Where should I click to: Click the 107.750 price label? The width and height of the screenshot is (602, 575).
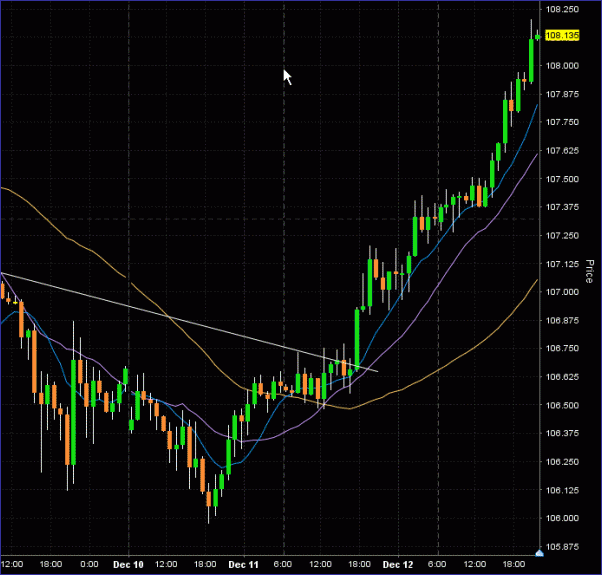tap(562, 122)
